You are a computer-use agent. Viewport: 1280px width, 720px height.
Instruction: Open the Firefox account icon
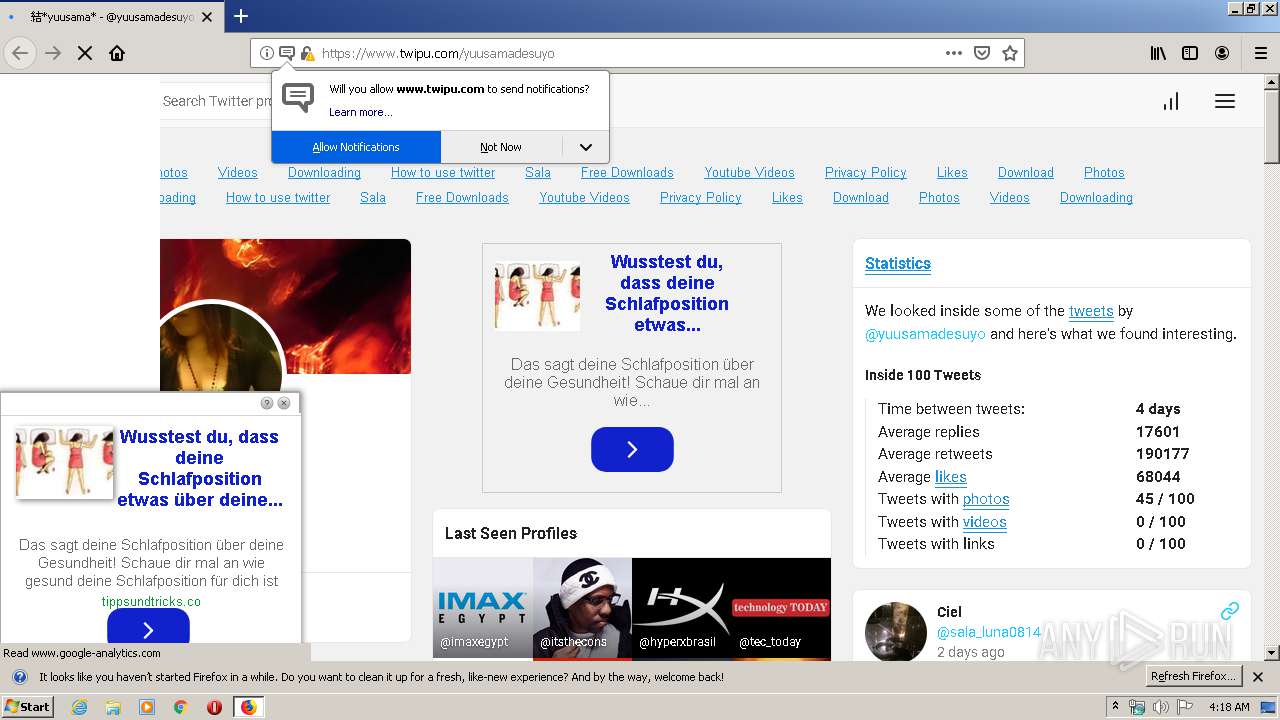[1222, 53]
